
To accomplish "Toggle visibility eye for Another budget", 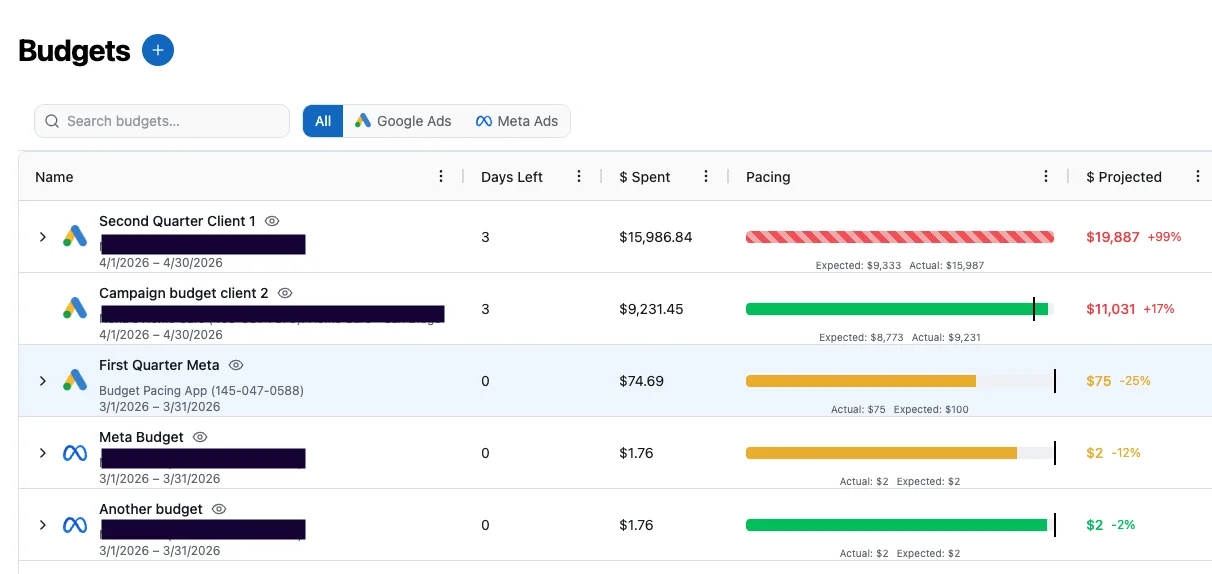I will pos(219,509).
